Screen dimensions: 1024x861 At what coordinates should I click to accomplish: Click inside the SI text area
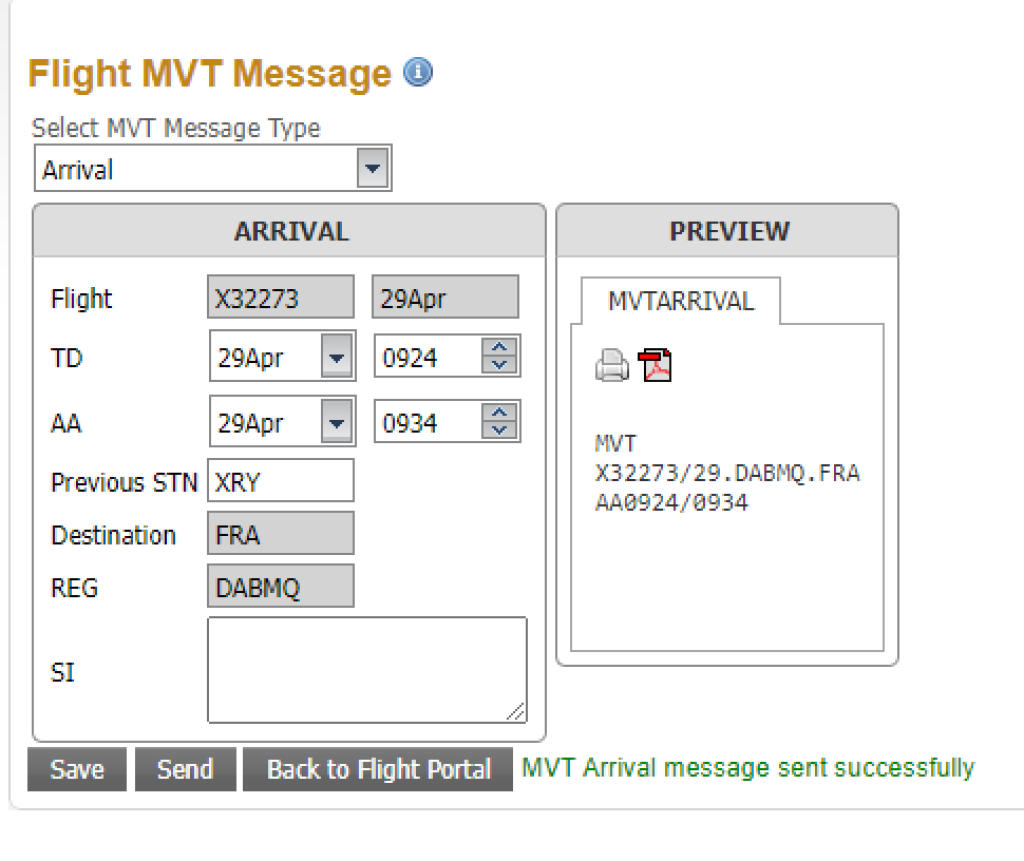coord(366,669)
